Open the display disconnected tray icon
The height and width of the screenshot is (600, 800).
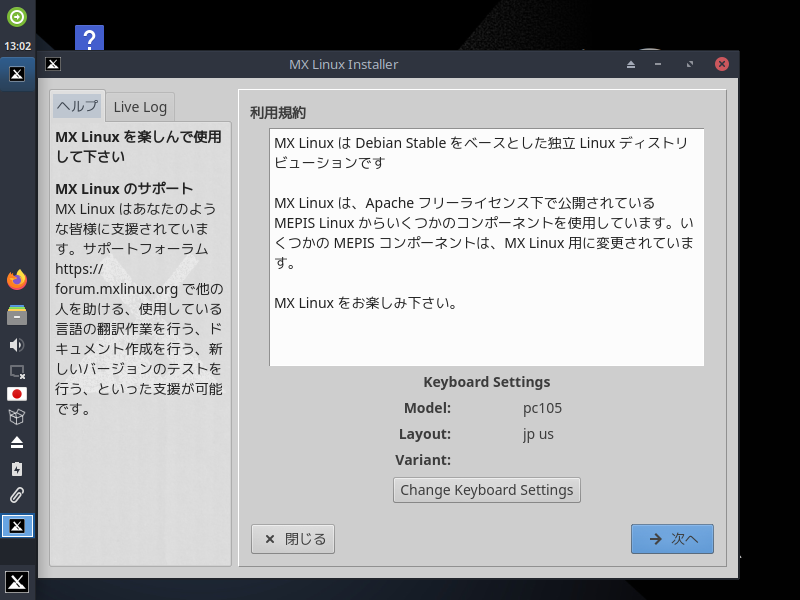[17, 371]
